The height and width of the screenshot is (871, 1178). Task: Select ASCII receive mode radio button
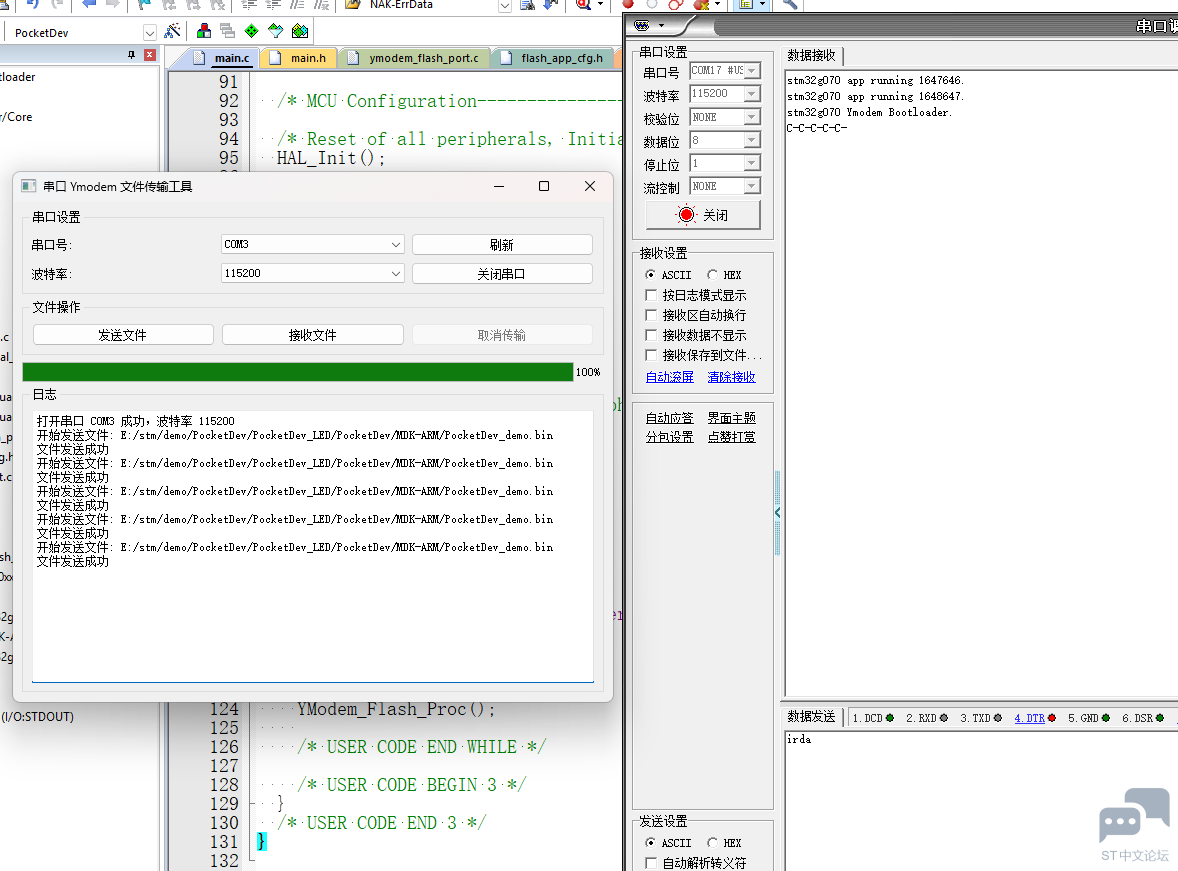pos(651,274)
